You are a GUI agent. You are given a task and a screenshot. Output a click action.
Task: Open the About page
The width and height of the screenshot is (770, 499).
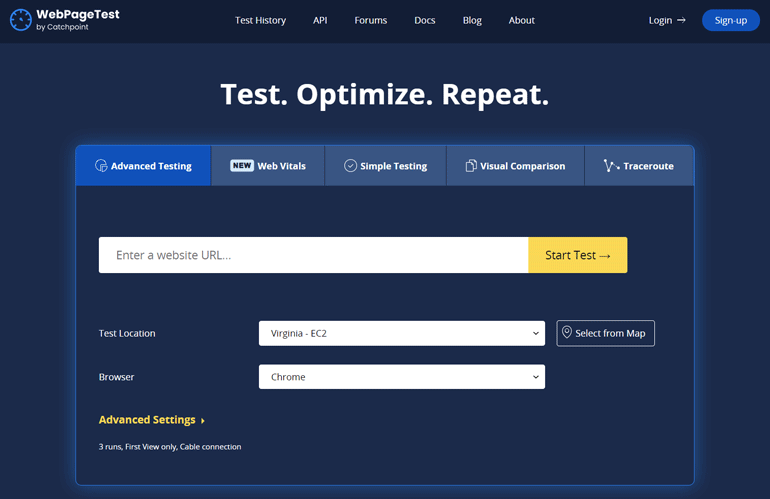522,20
